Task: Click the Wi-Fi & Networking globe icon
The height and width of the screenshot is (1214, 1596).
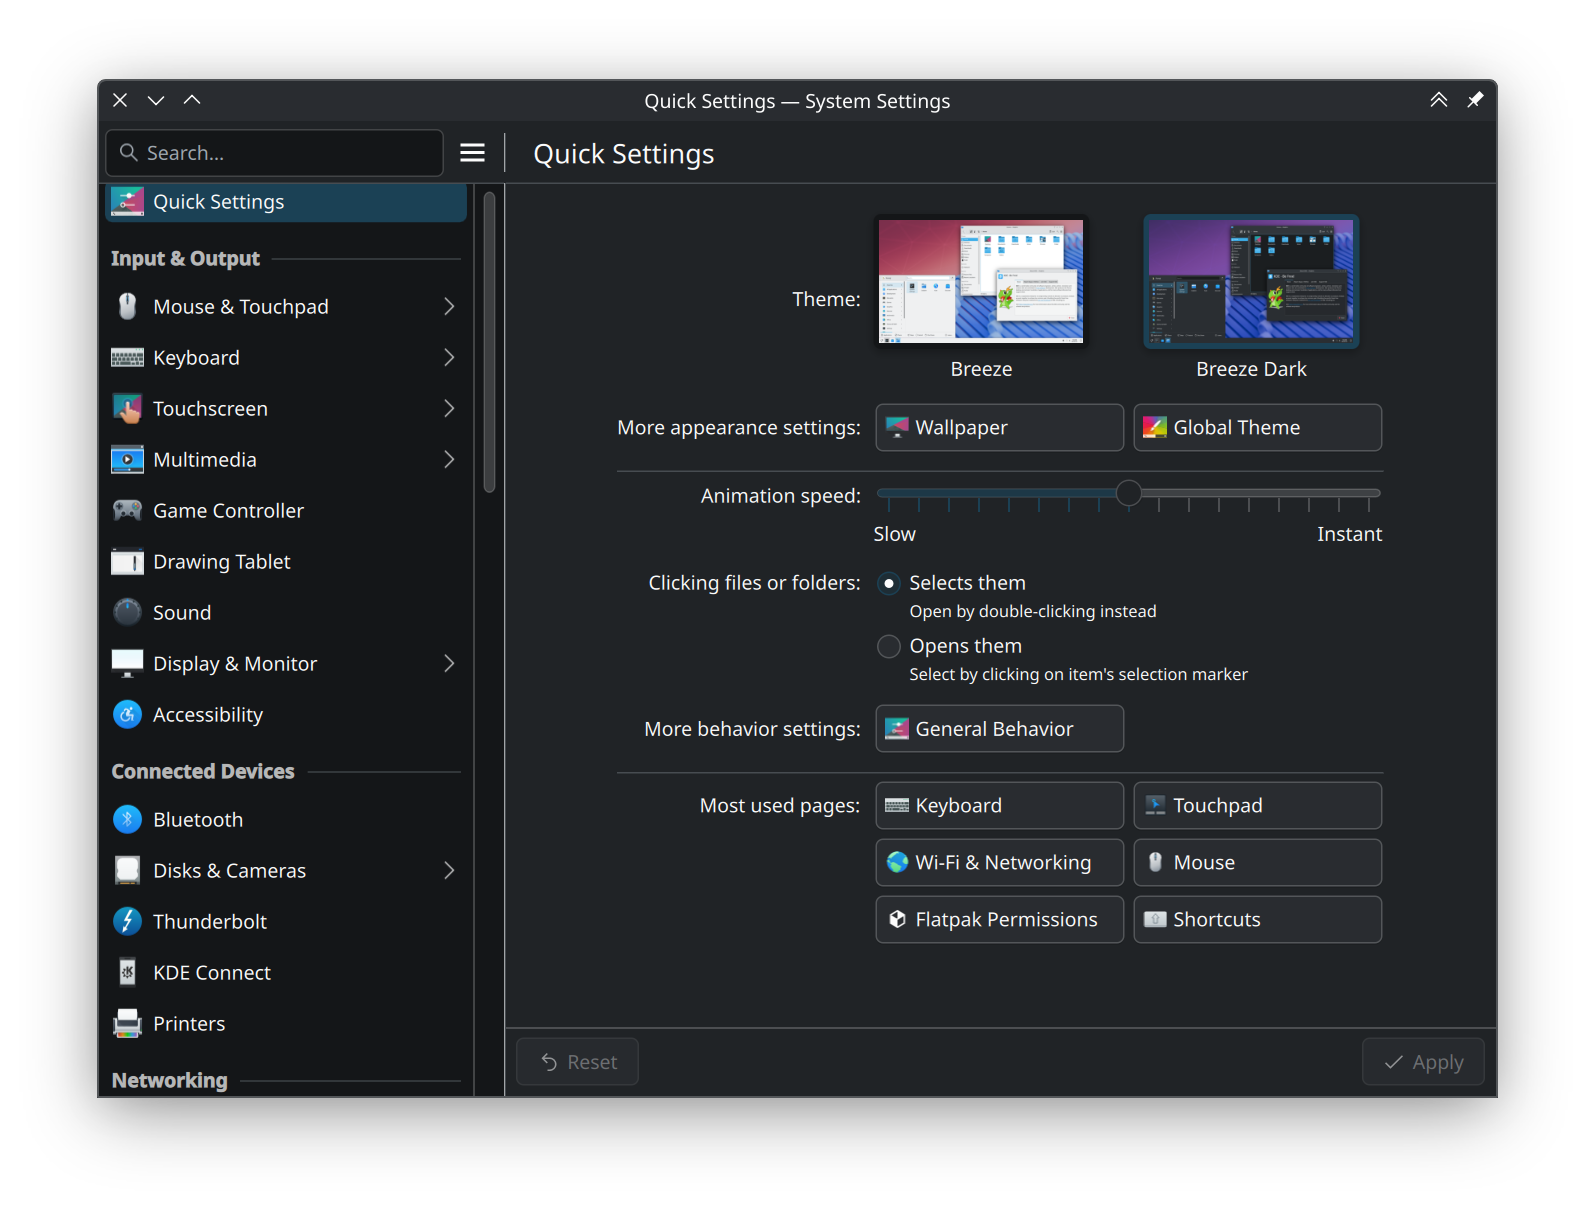Action: (x=897, y=862)
